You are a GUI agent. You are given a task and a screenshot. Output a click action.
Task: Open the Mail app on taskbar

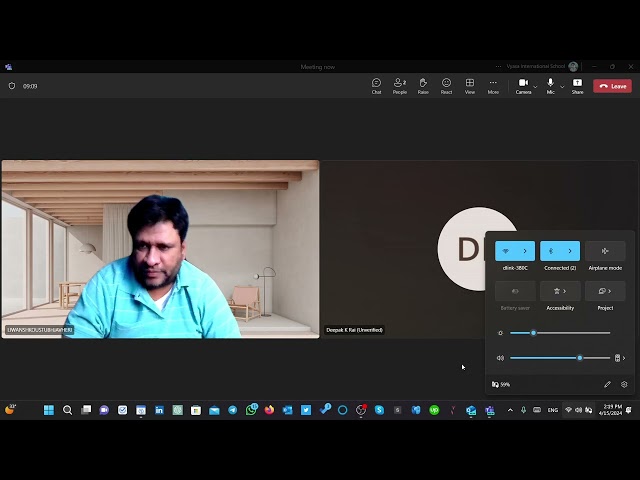[214, 410]
